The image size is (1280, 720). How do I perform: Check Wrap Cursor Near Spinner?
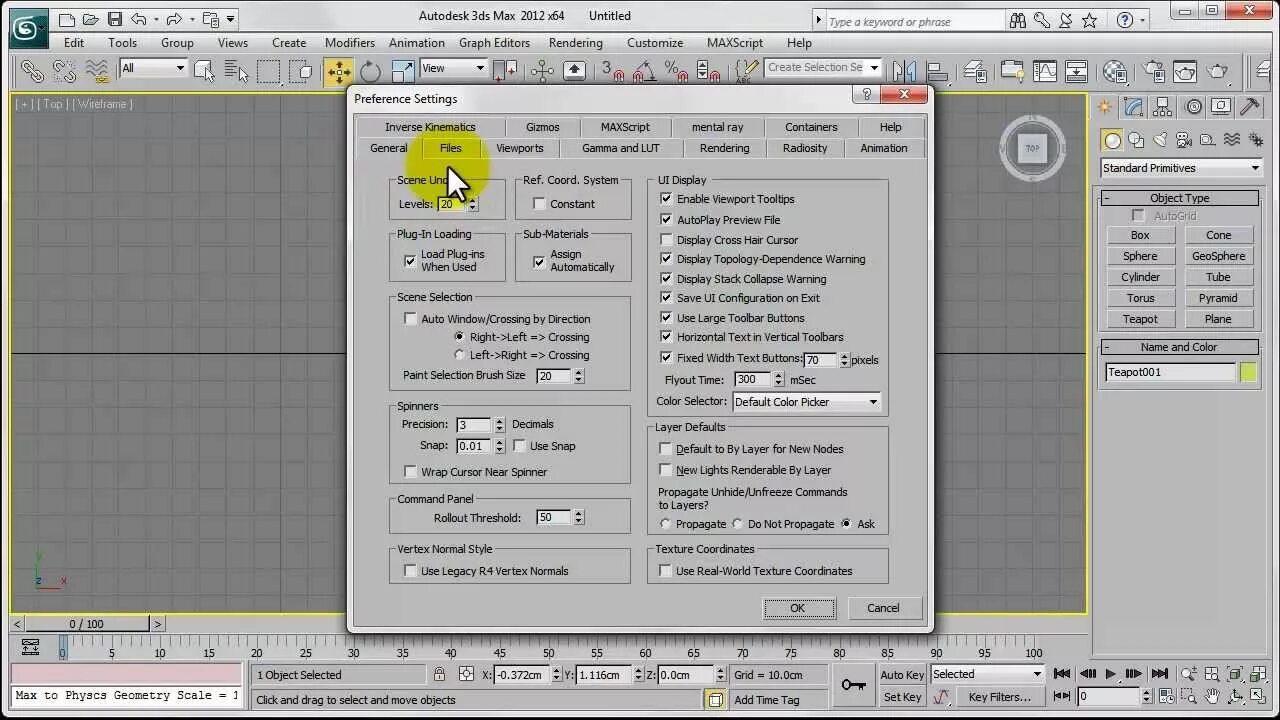click(410, 472)
